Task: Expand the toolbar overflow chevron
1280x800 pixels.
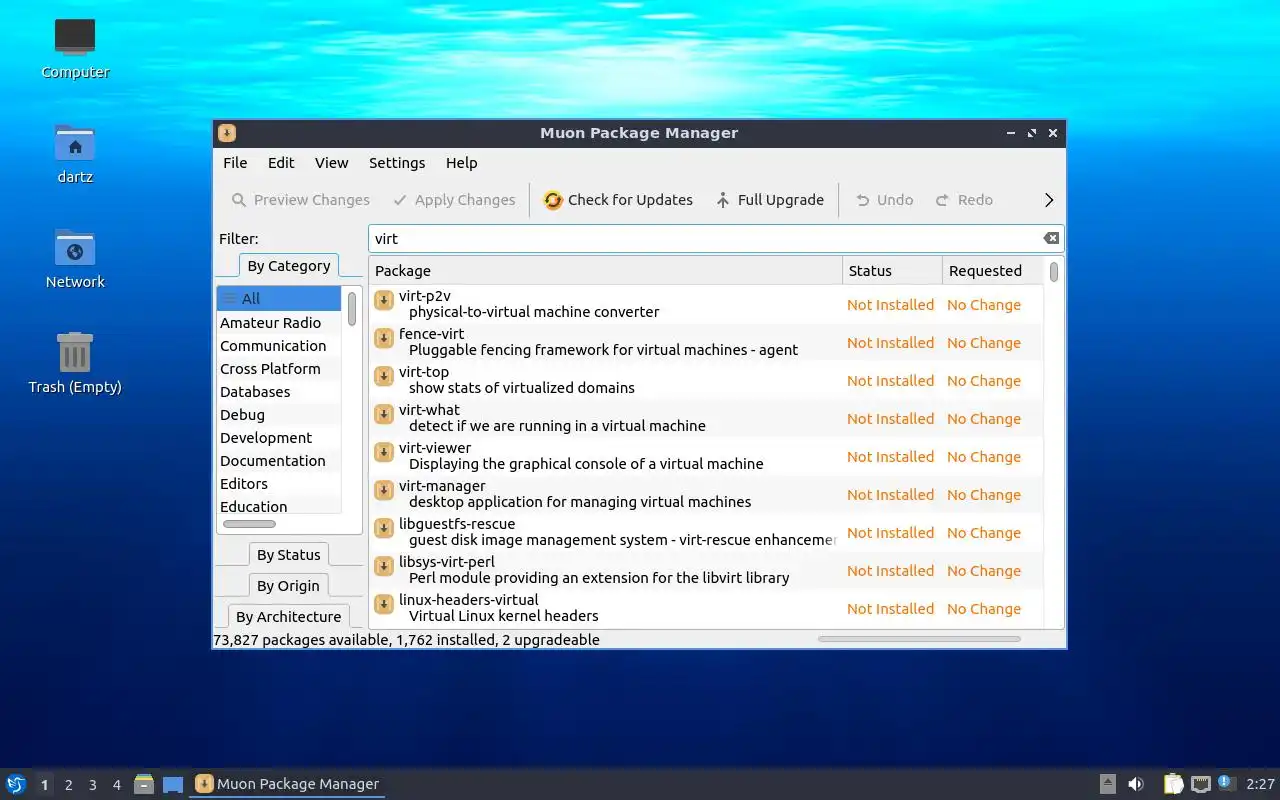Action: 1049,200
